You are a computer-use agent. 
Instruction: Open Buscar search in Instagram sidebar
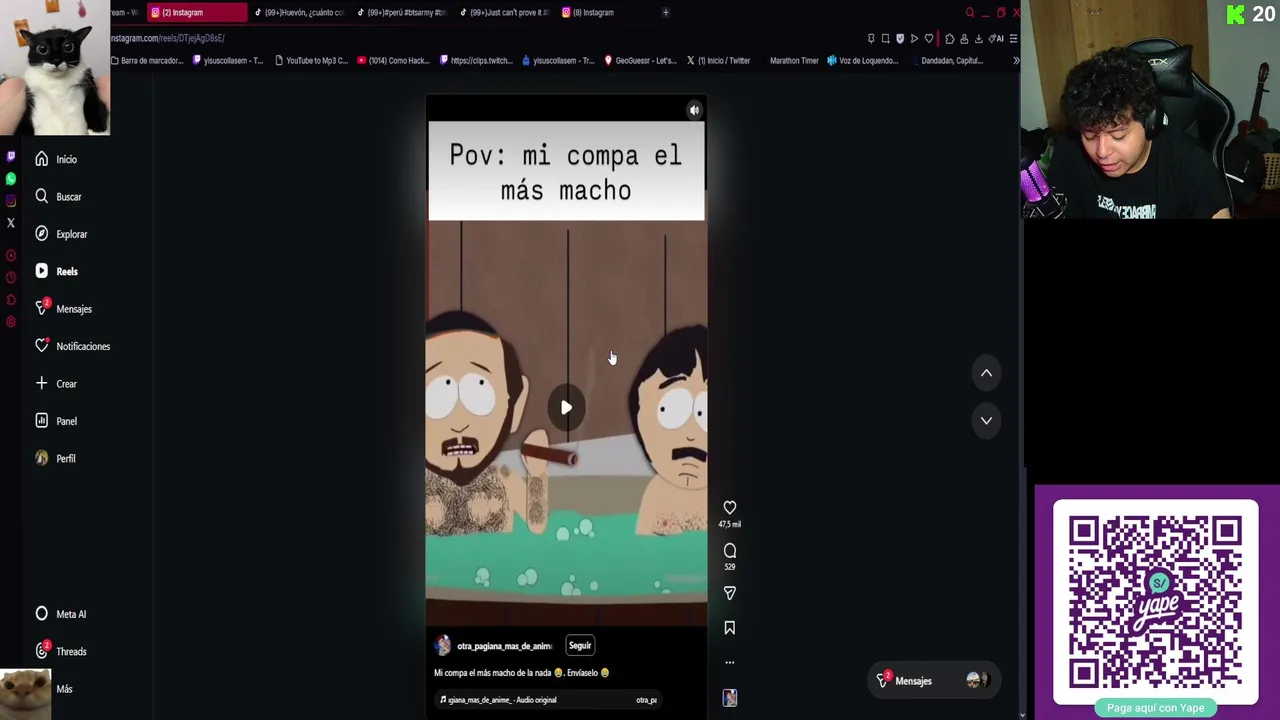[58, 197]
